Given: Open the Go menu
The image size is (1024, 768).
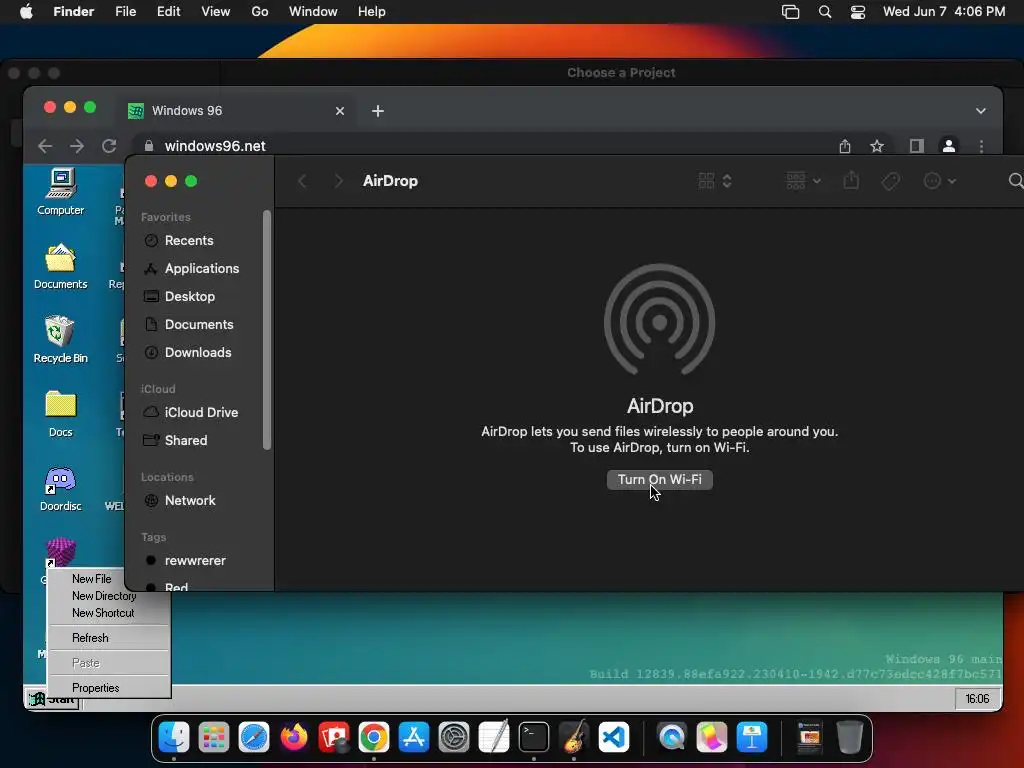Looking at the screenshot, I should pyautogui.click(x=260, y=12).
